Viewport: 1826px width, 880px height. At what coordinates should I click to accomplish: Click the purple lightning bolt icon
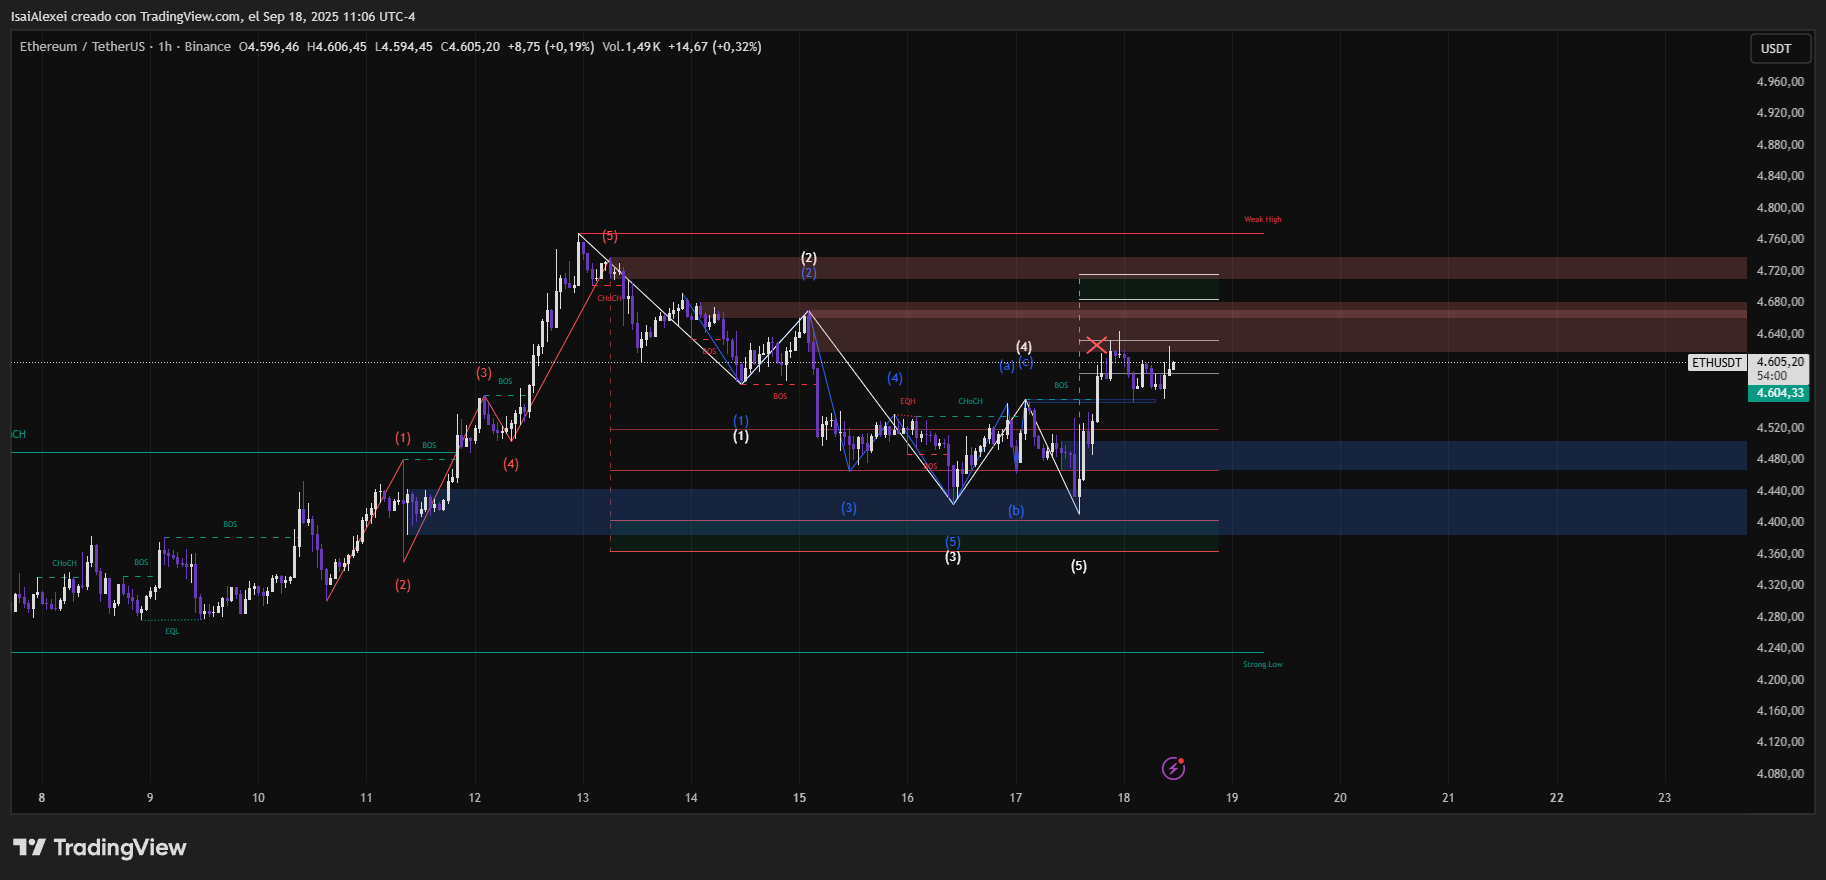pos(1173,768)
